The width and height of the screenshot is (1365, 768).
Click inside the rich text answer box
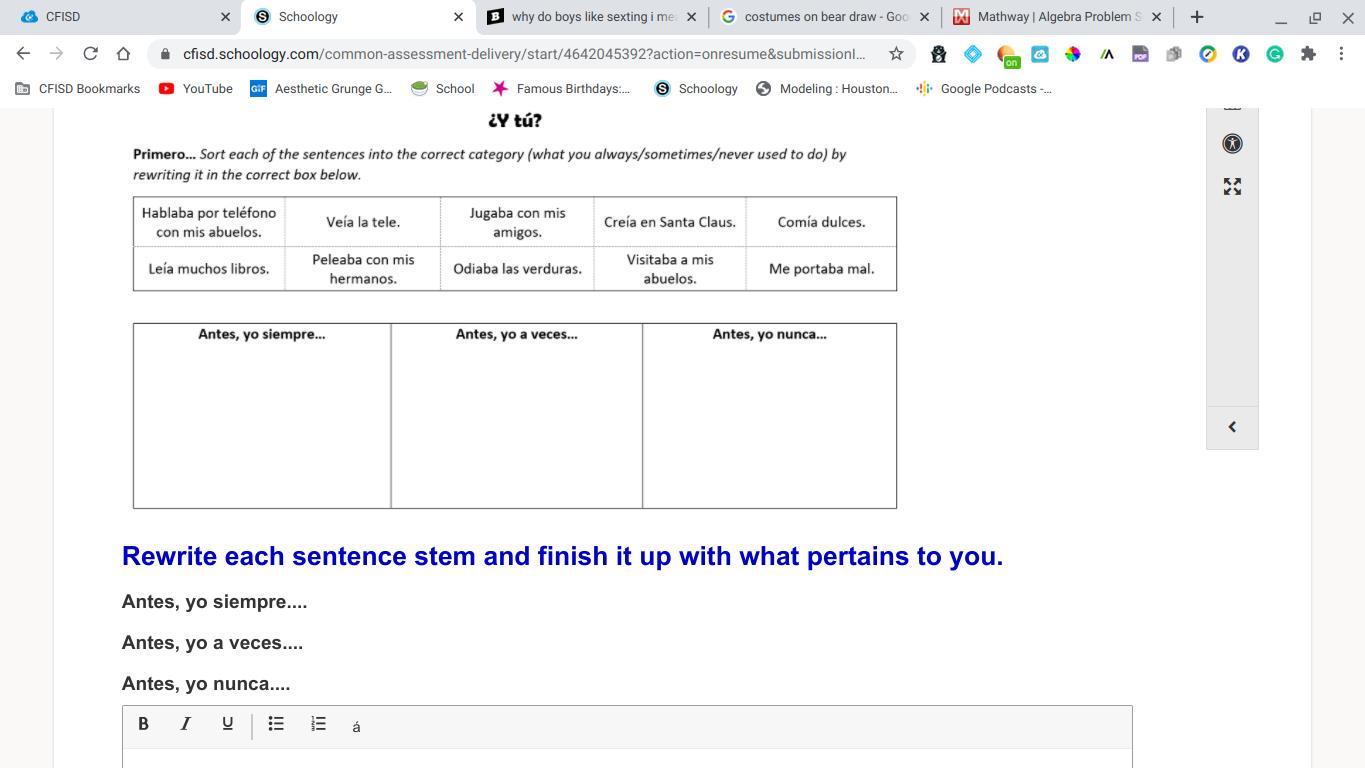tap(627, 758)
